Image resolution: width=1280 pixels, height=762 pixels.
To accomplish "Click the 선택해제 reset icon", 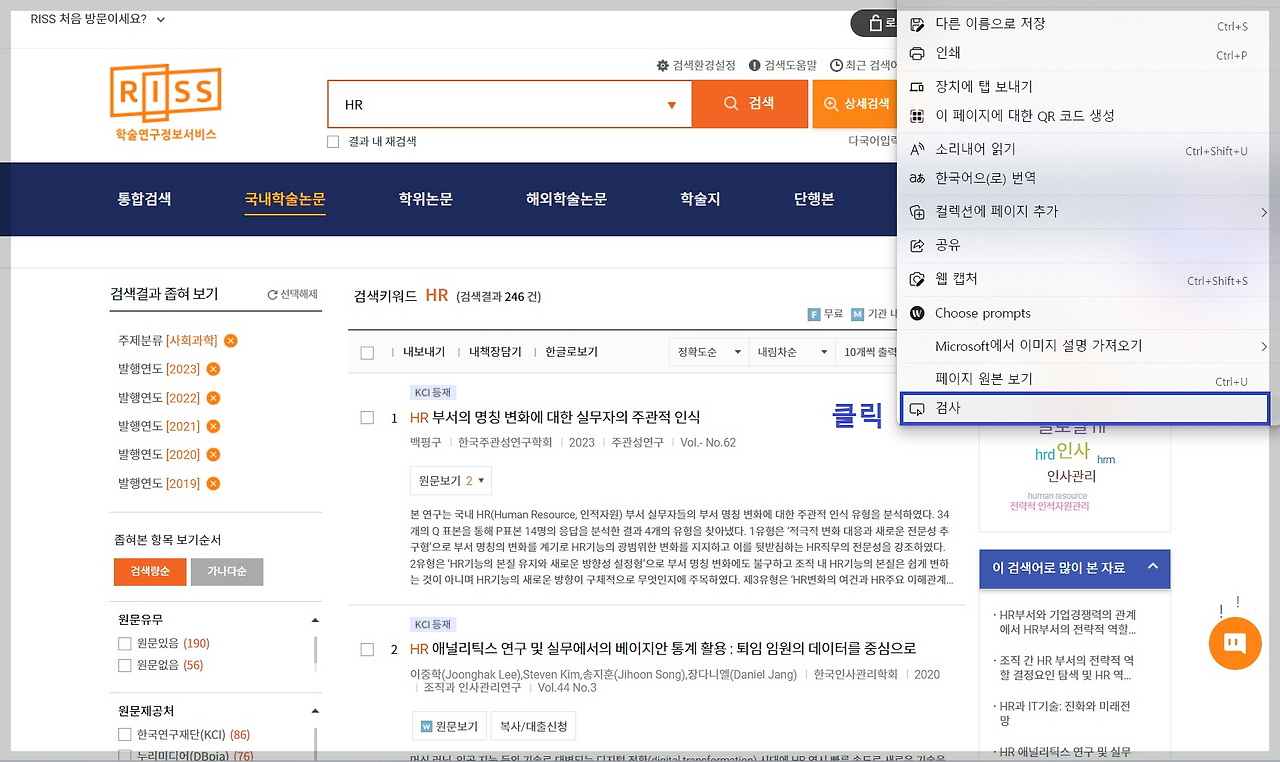I will point(272,295).
